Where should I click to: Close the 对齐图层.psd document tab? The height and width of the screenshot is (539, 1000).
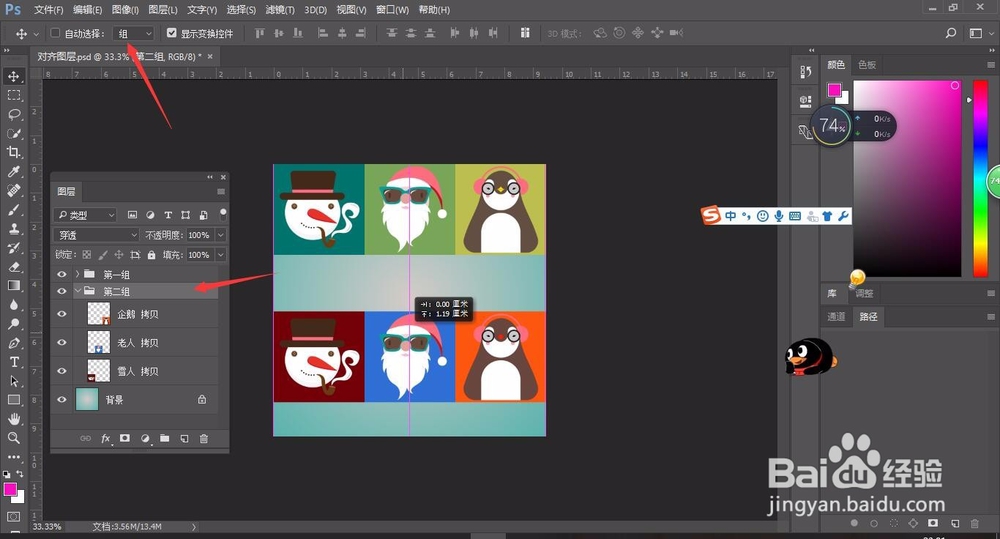[210, 56]
